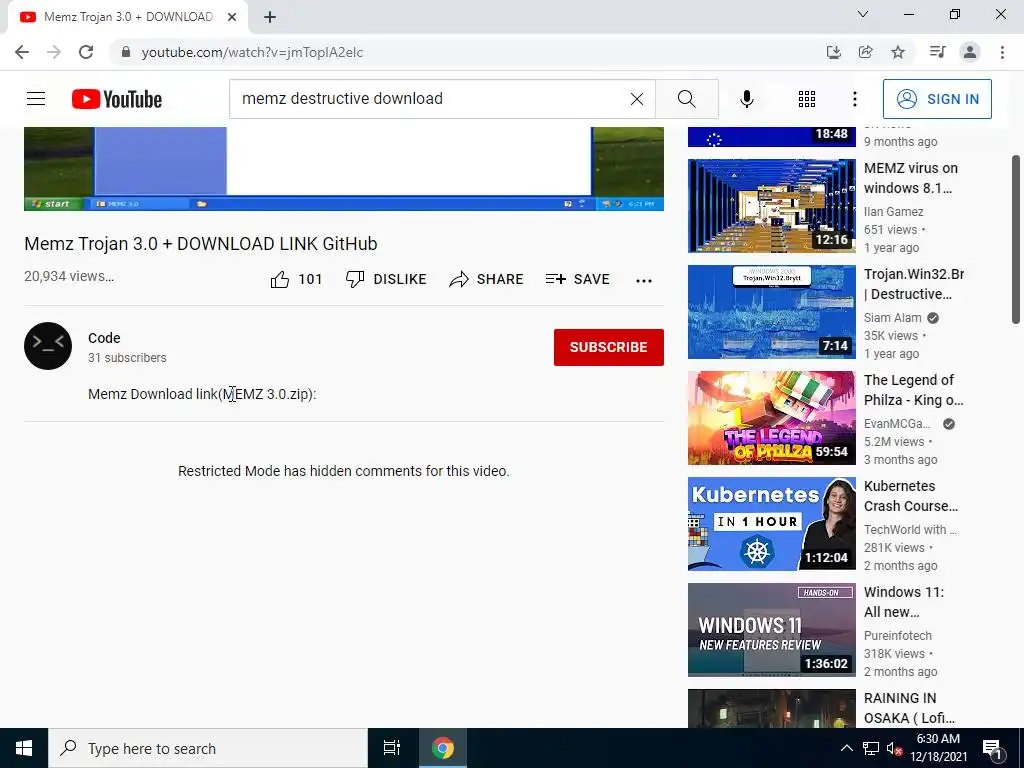Open the Chrome profile avatar
Image resolution: width=1024 pixels, height=768 pixels.
[970, 52]
